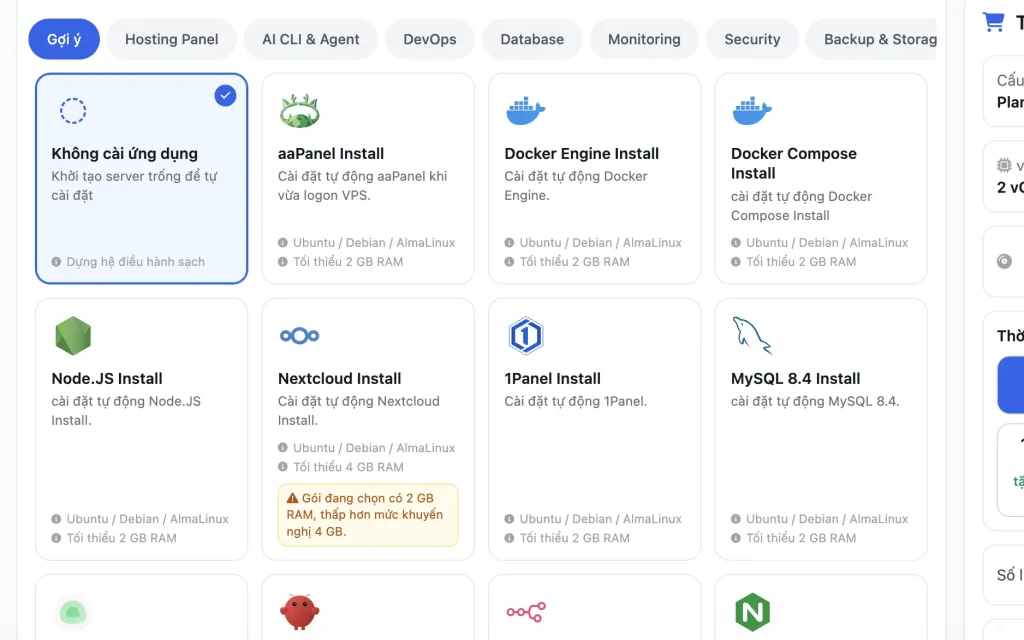Click the blue checkmark on selected card

click(225, 95)
